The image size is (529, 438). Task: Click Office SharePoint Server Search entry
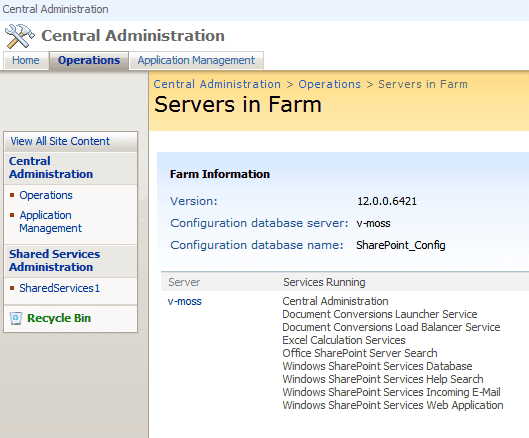click(360, 353)
